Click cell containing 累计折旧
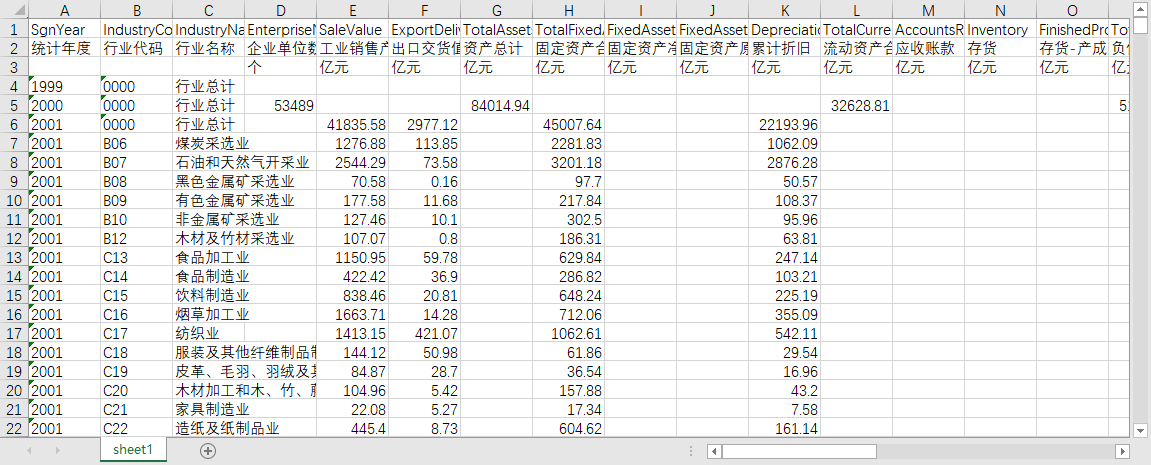Image resolution: width=1151 pixels, height=465 pixels. (x=784, y=48)
